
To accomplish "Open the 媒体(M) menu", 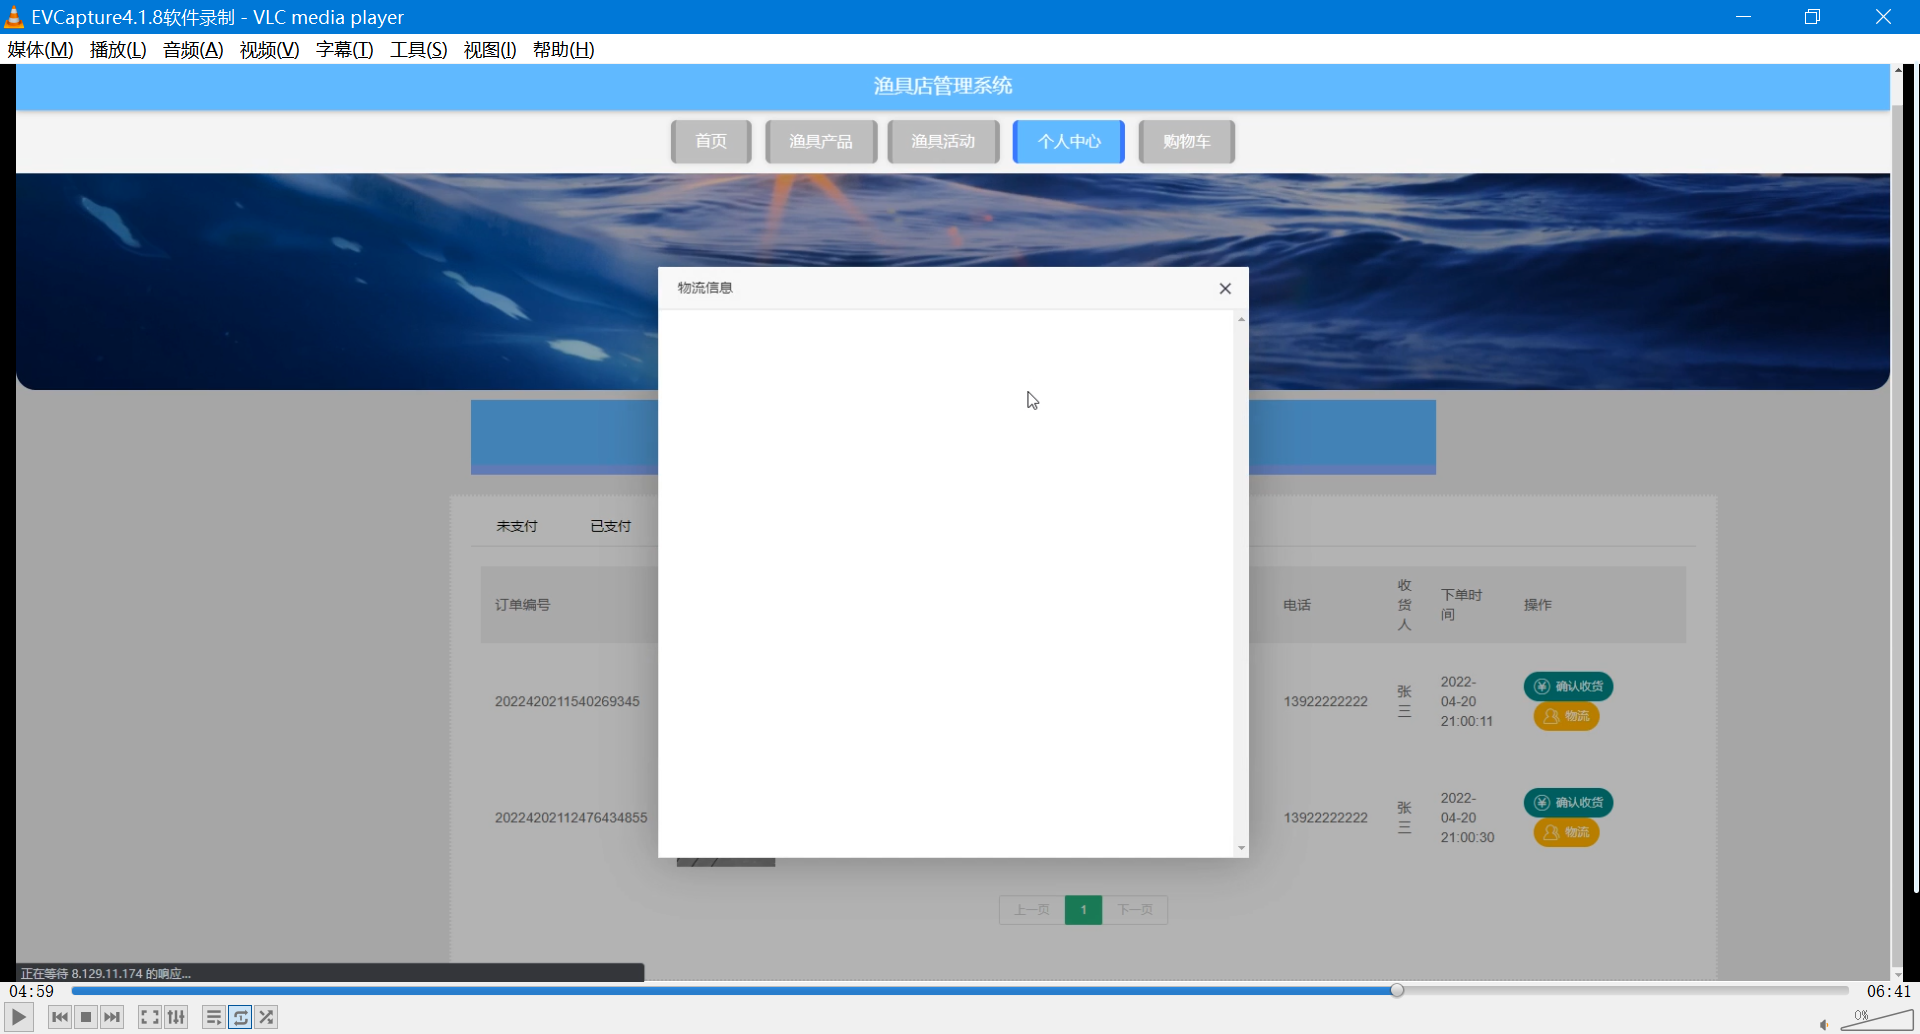I will coord(40,49).
